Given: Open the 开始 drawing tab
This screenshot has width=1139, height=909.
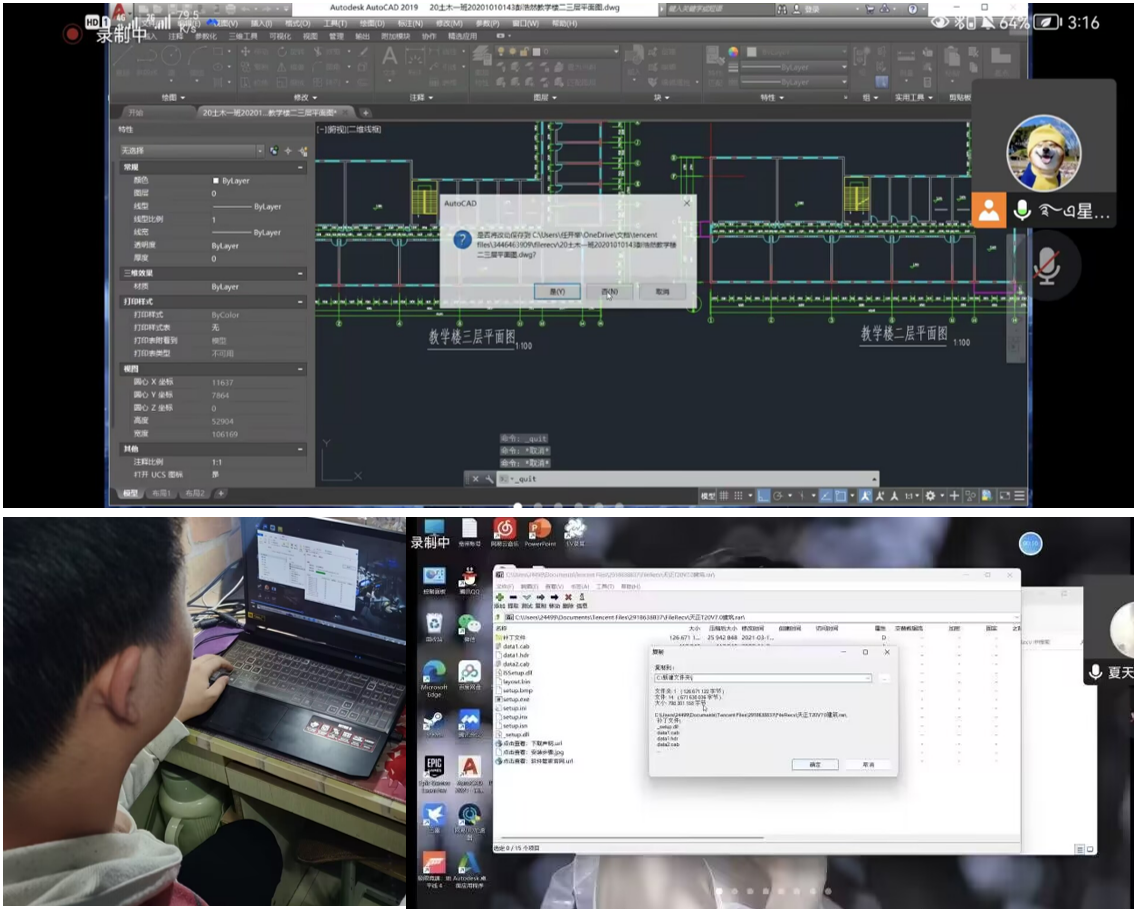Looking at the screenshot, I should (135, 113).
